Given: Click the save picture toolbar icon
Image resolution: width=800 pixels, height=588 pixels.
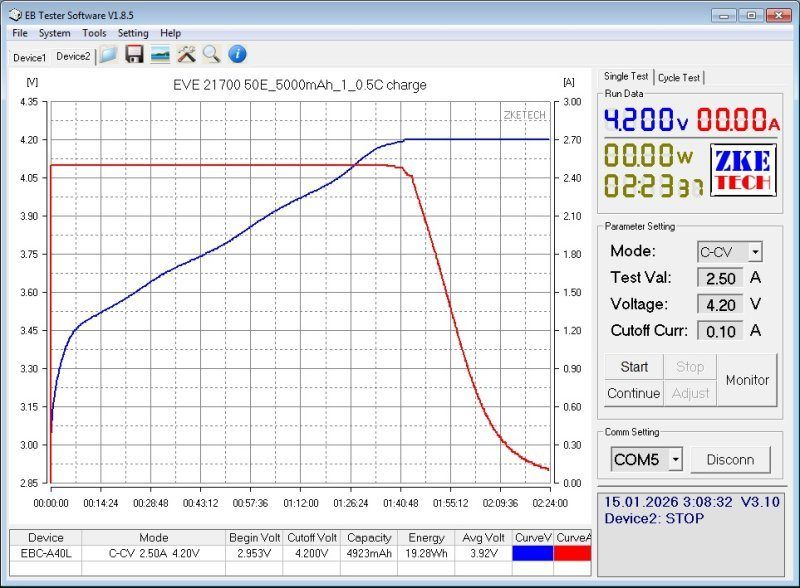Looking at the screenshot, I should (x=160, y=54).
